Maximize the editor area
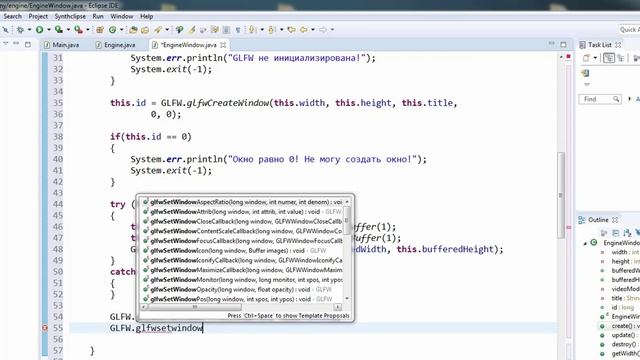 point(563,44)
